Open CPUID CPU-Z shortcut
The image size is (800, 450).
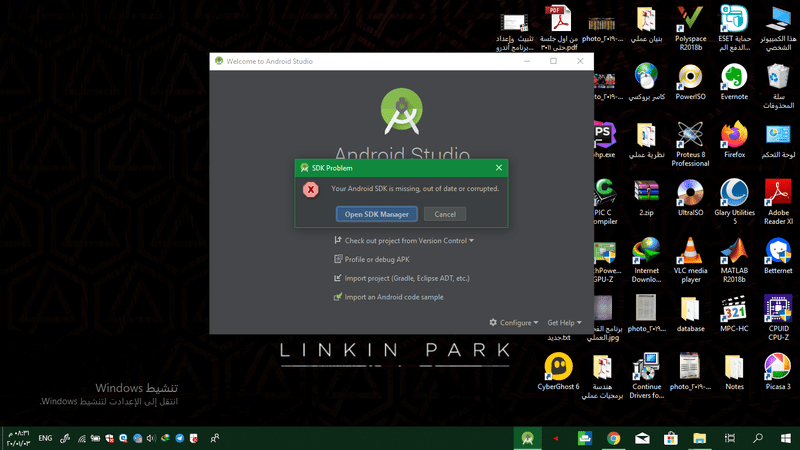click(778, 318)
